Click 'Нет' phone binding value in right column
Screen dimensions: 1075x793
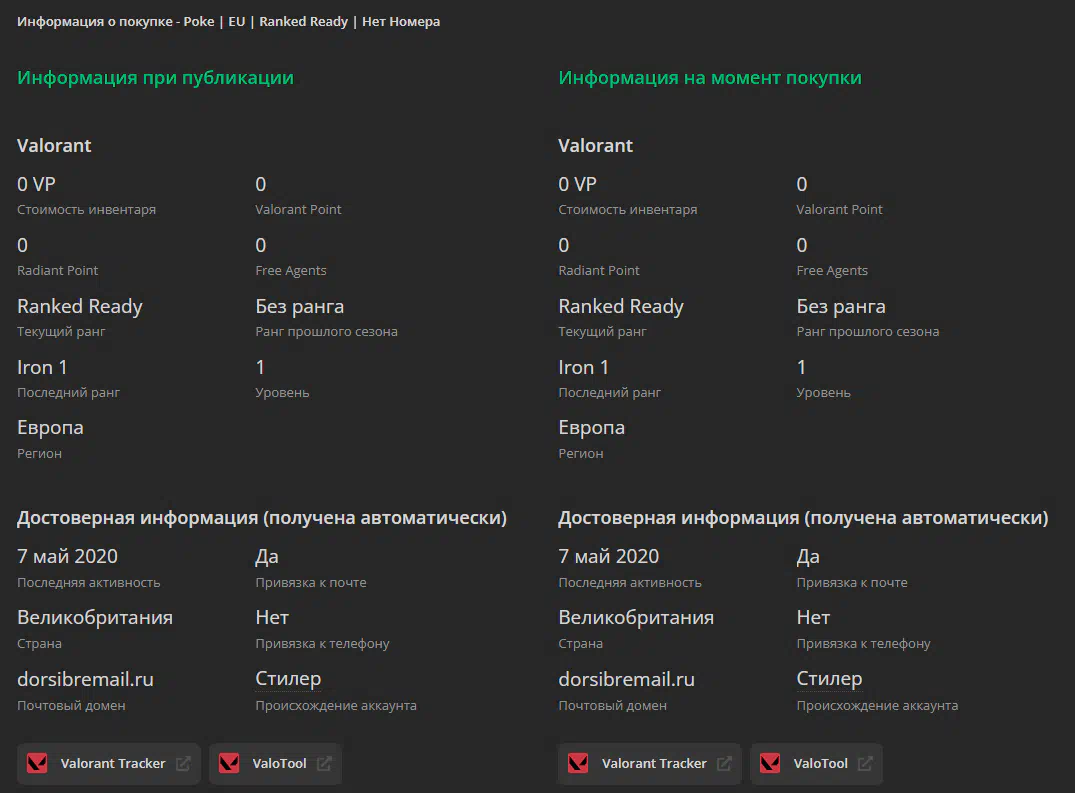click(813, 618)
